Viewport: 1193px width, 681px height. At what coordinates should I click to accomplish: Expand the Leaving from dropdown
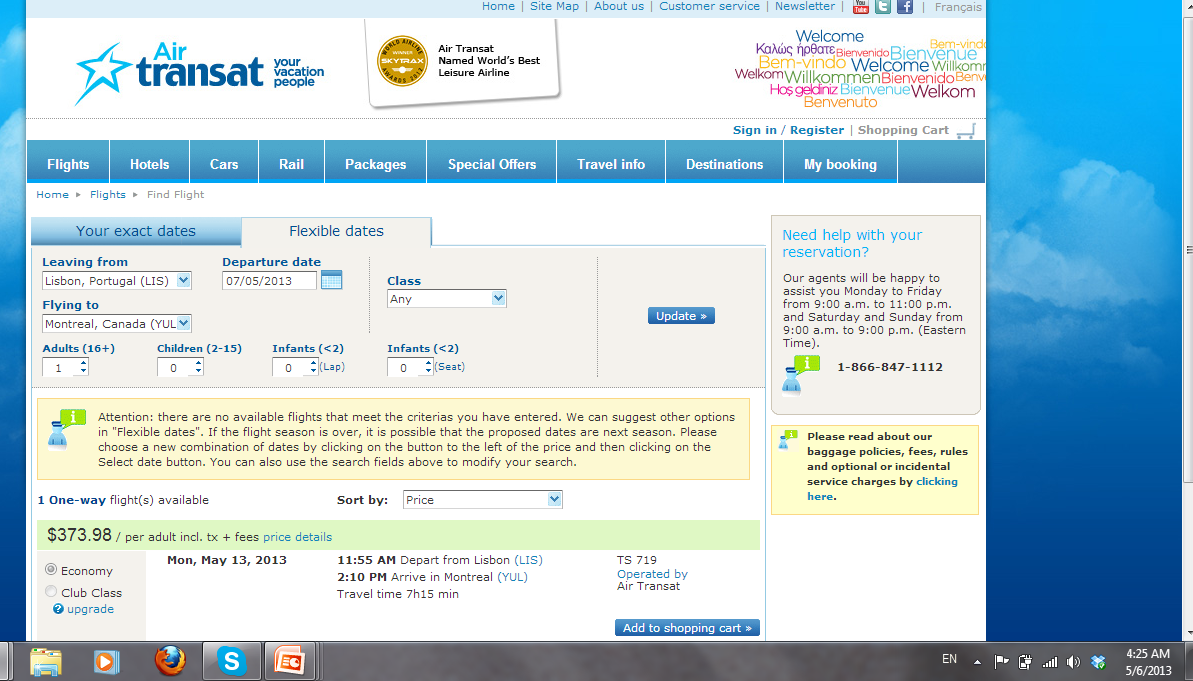183,281
